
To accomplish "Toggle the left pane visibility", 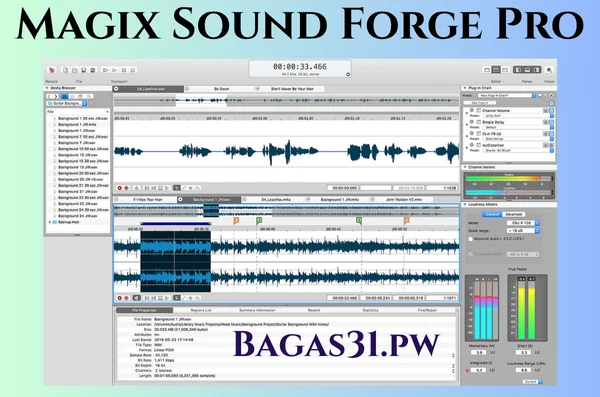I will click(x=518, y=70).
